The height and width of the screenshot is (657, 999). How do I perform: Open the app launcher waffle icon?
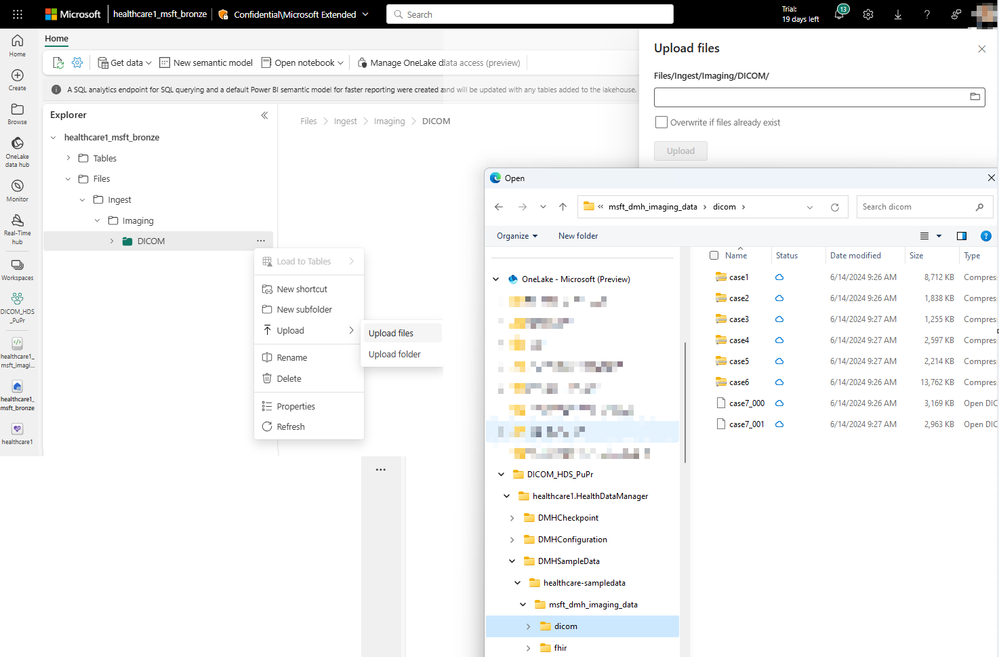click(17, 14)
